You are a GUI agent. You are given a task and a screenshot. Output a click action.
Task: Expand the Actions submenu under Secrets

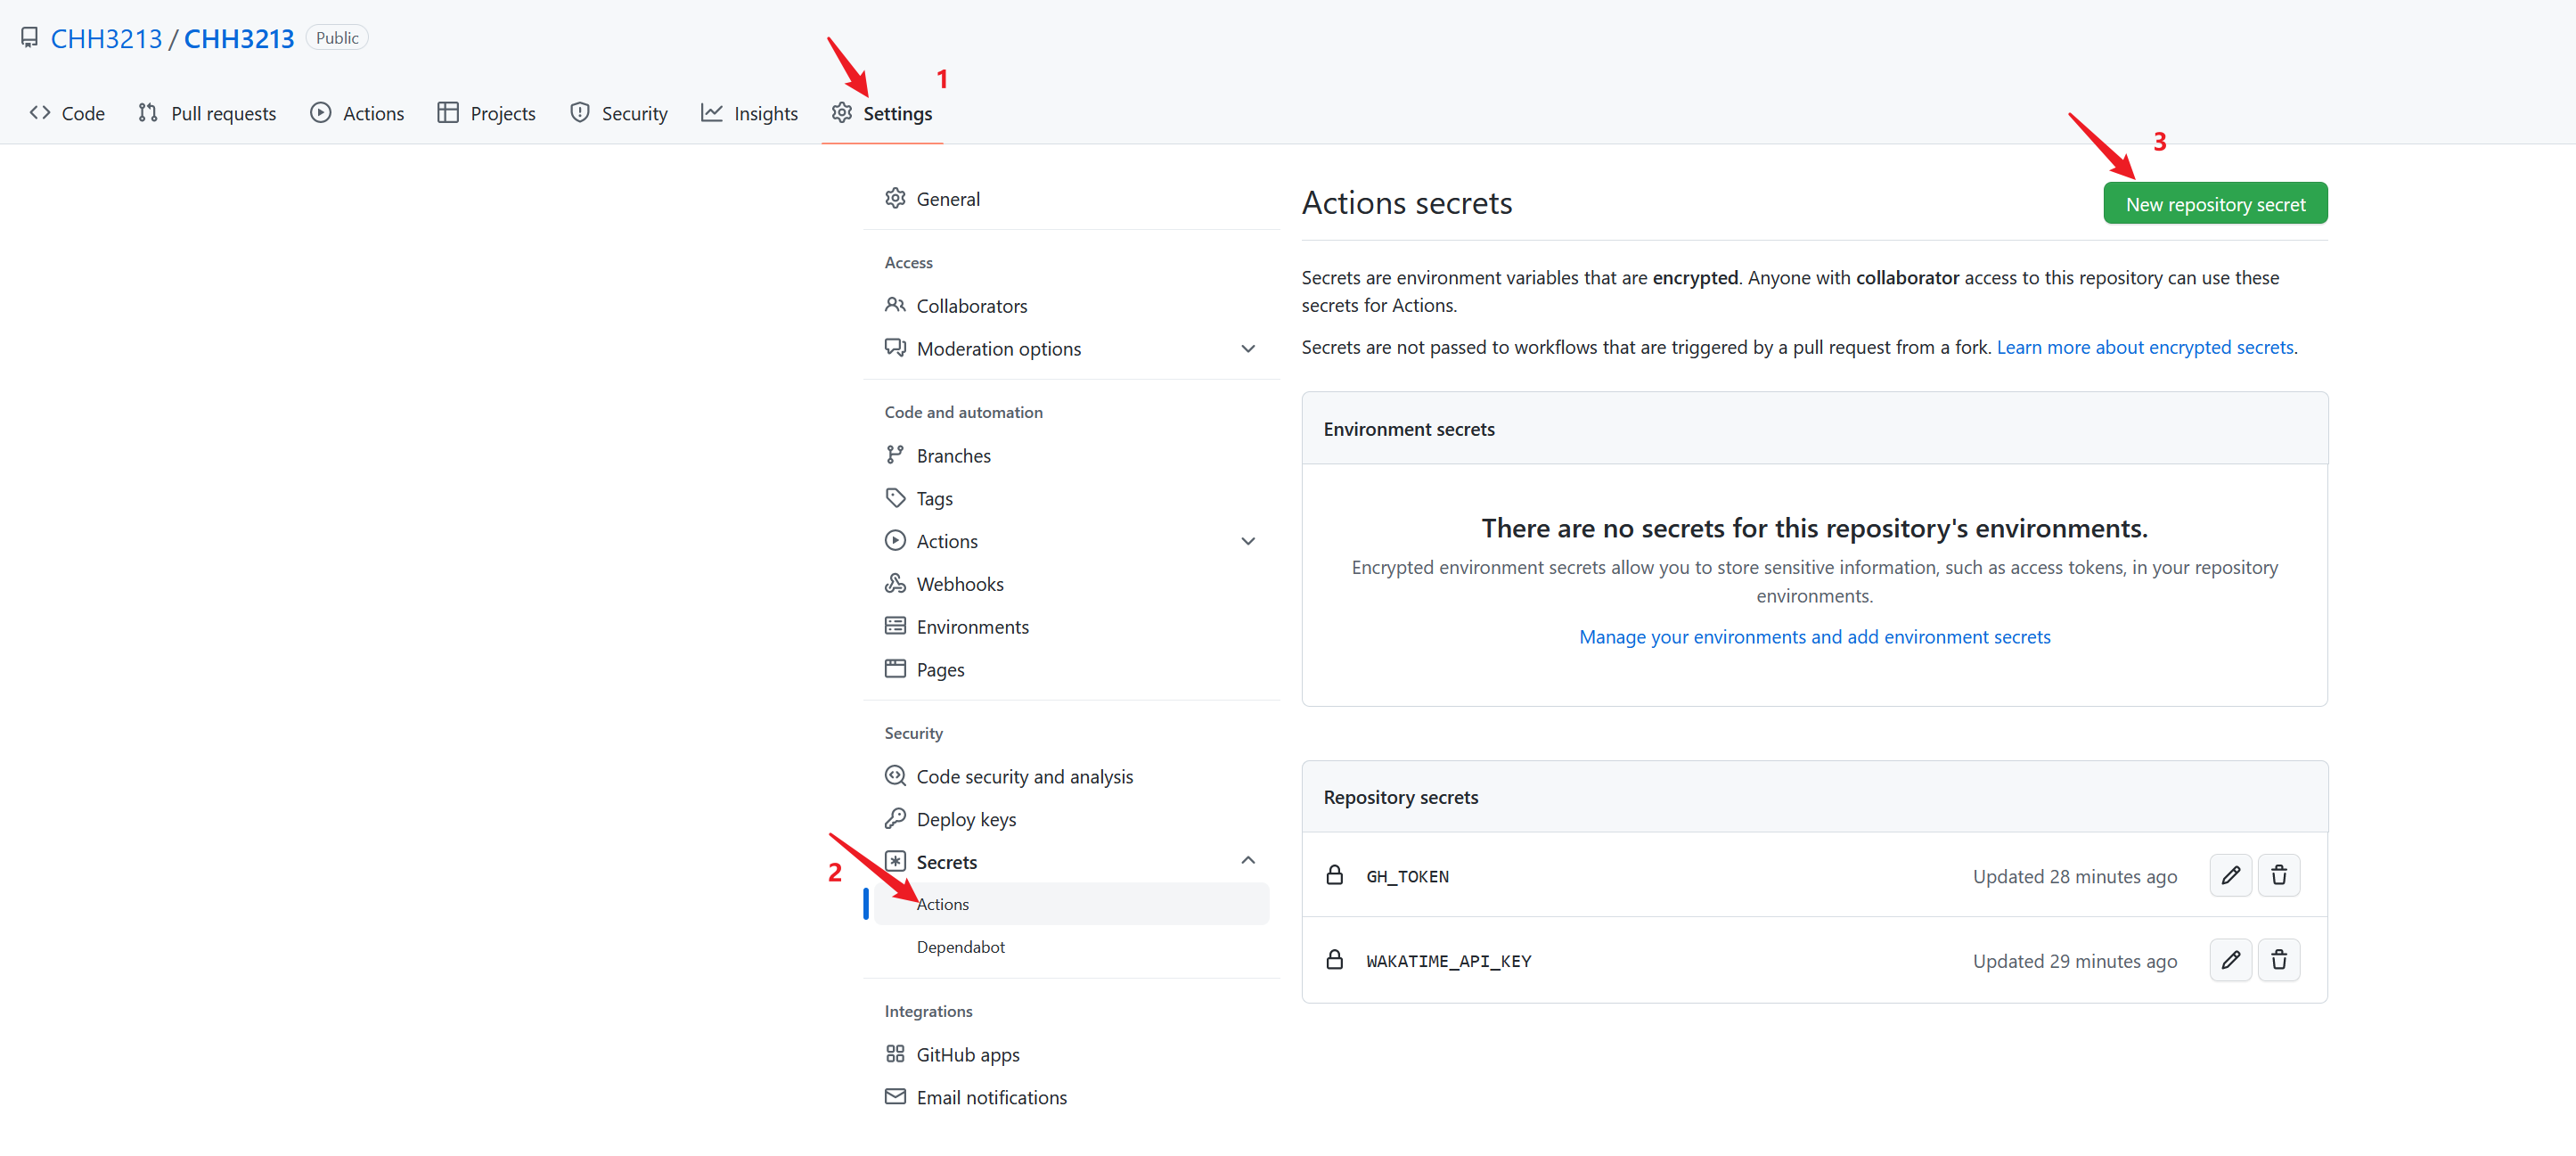click(x=945, y=903)
